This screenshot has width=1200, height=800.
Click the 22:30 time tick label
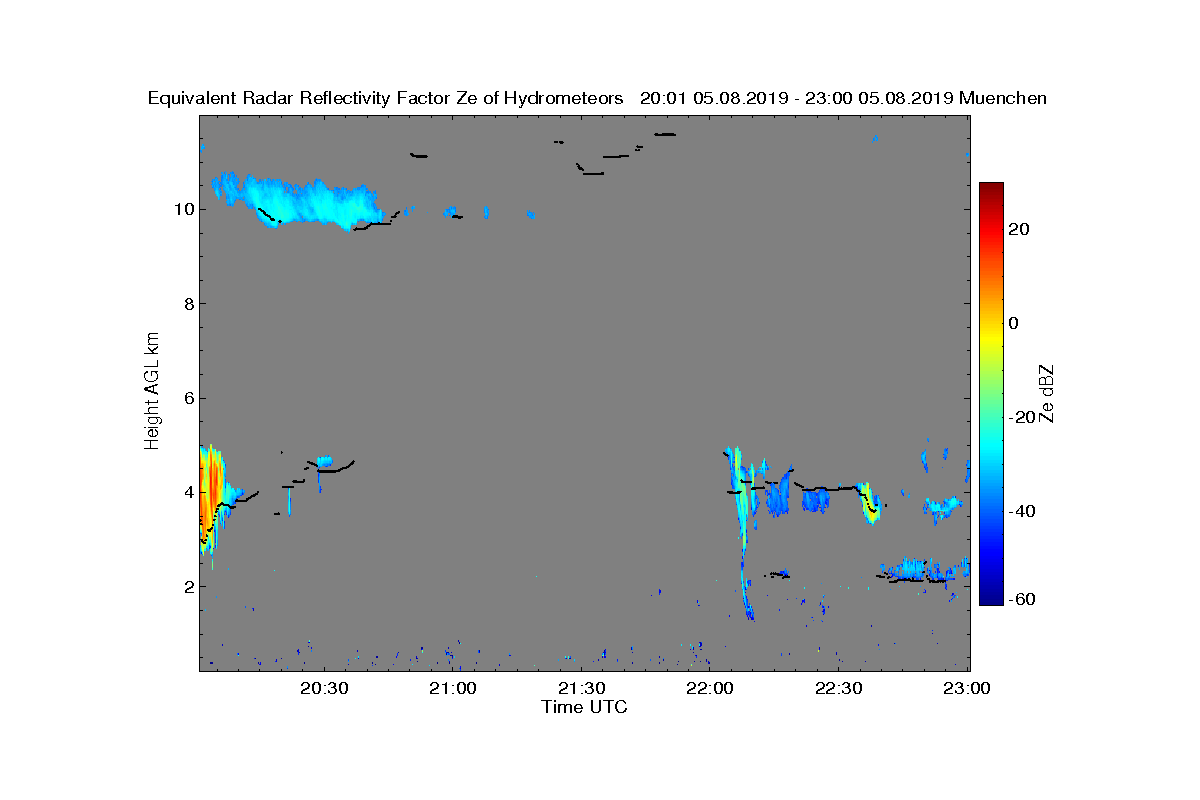pyautogui.click(x=839, y=689)
